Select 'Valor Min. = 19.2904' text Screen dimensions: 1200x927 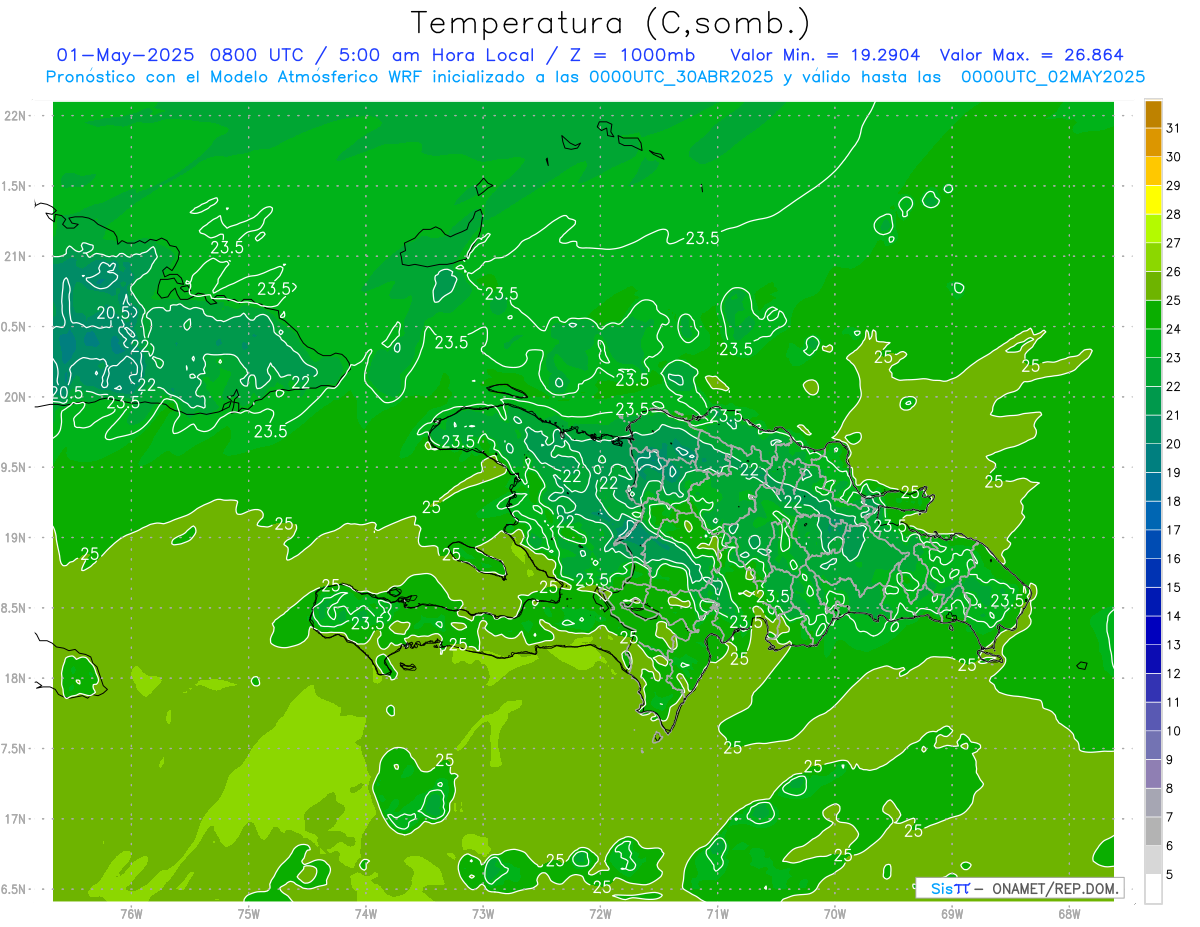[x=825, y=55]
